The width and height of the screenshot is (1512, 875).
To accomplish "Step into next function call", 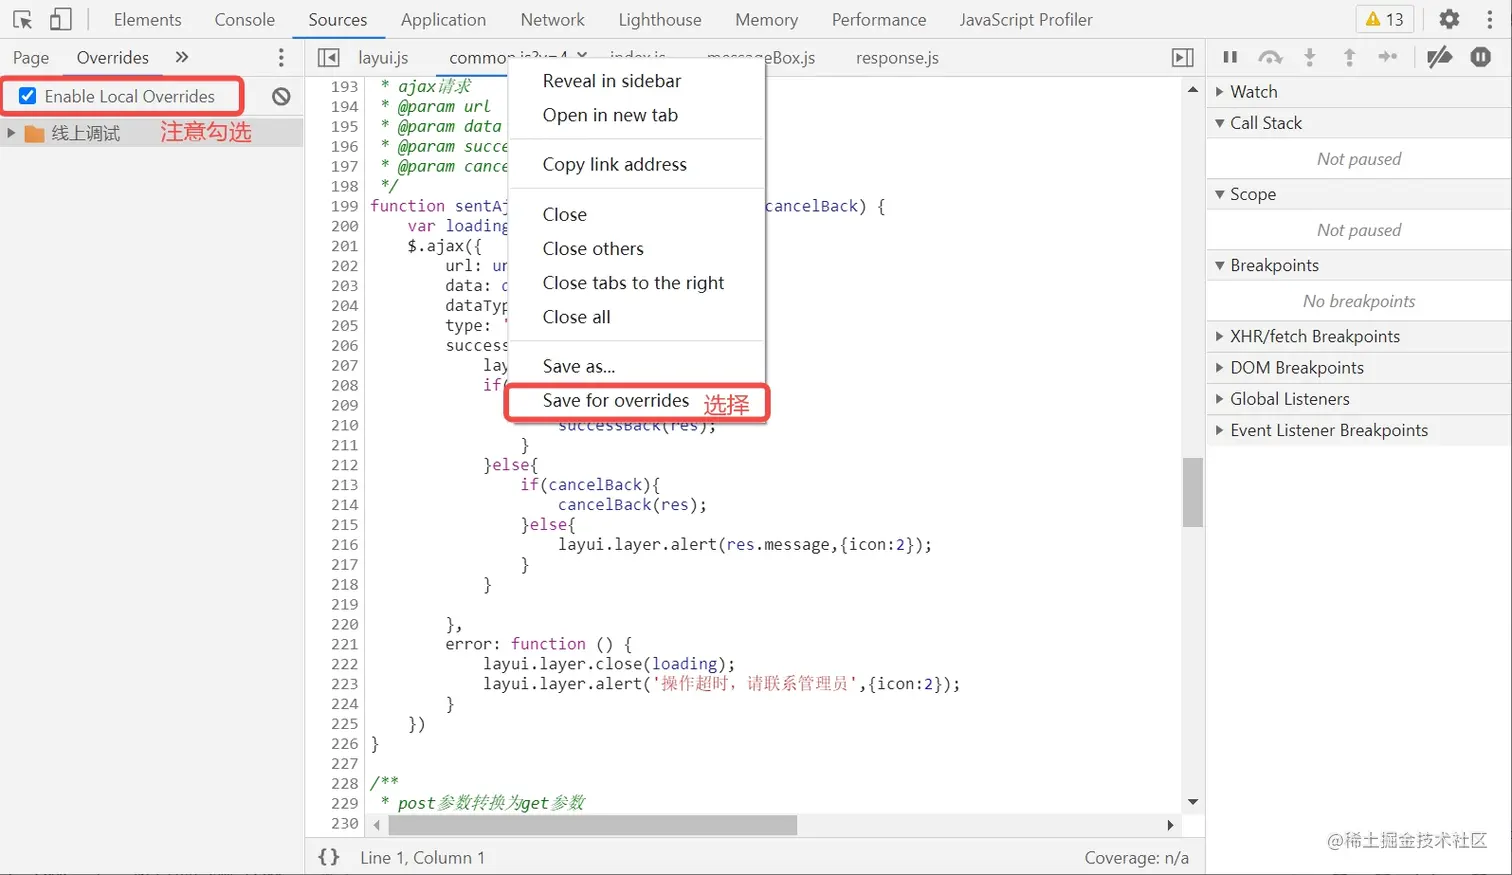I will pyautogui.click(x=1310, y=57).
